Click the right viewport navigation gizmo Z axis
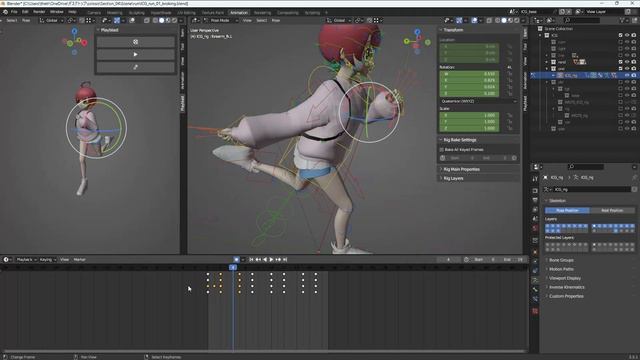 (417, 31)
